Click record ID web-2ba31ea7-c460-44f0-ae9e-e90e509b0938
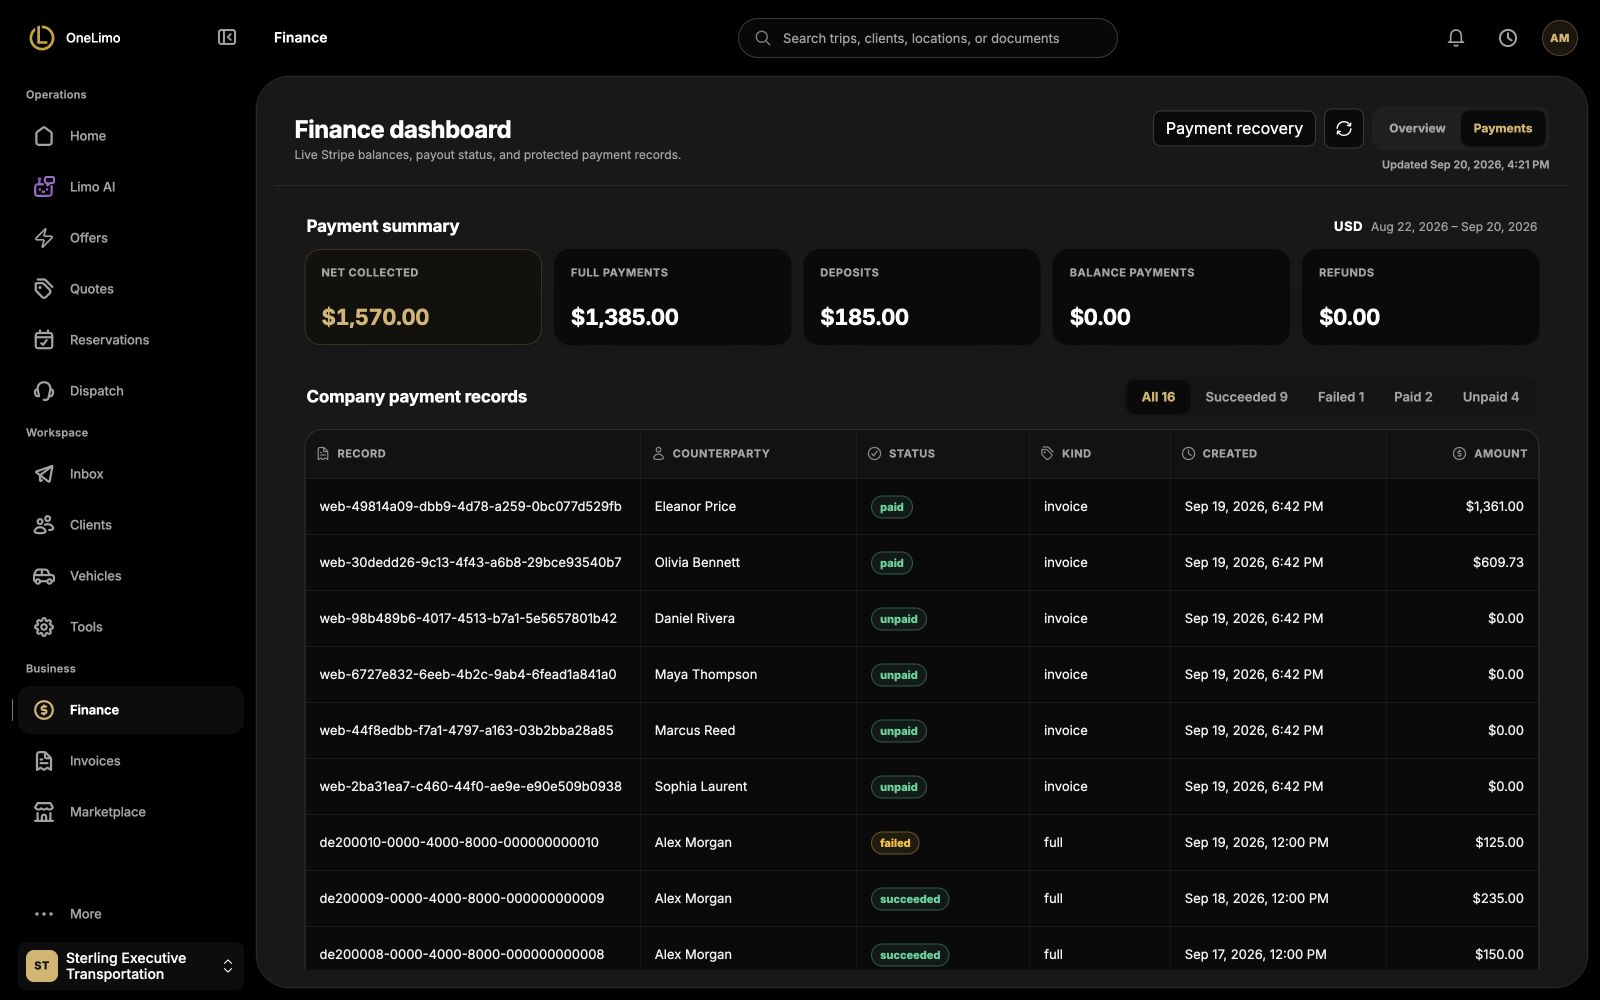The height and width of the screenshot is (1000, 1600). pyautogui.click(x=470, y=787)
